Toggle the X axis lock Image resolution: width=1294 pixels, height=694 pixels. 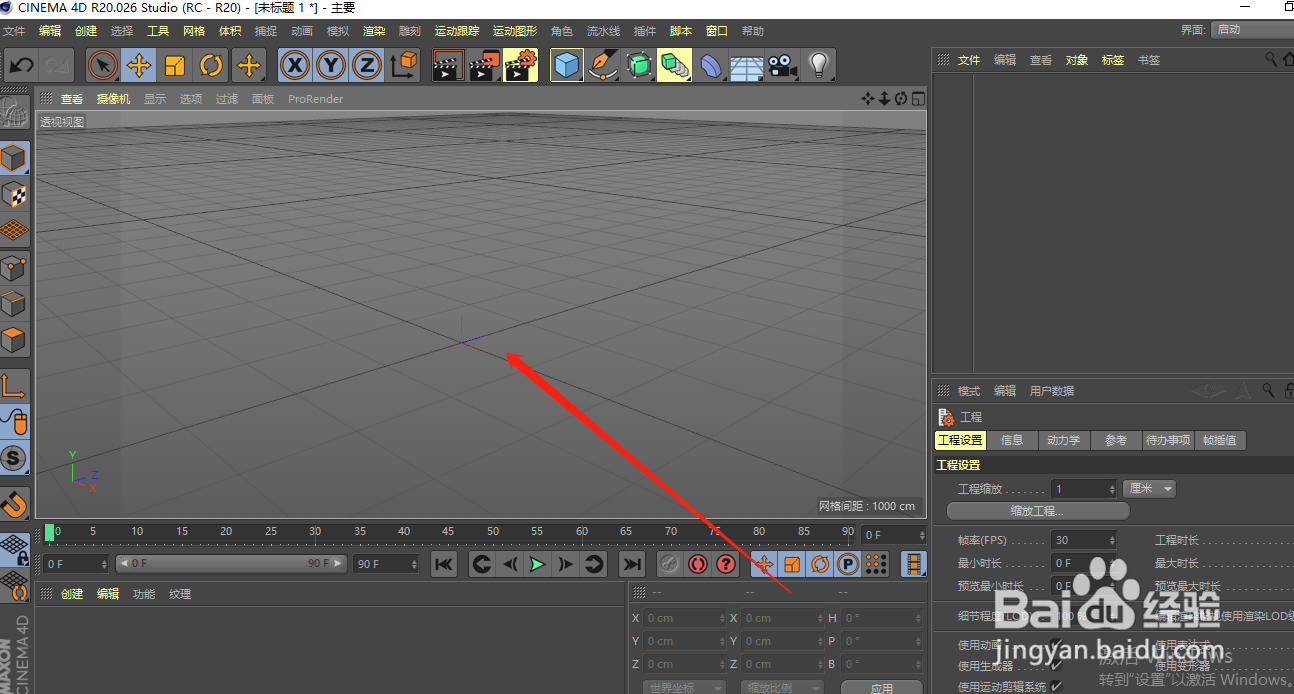(294, 67)
